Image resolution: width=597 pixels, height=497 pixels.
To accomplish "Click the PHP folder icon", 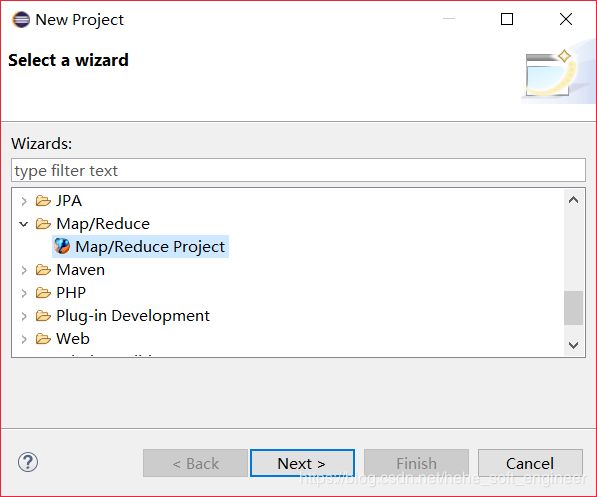I will pyautogui.click(x=43, y=292).
